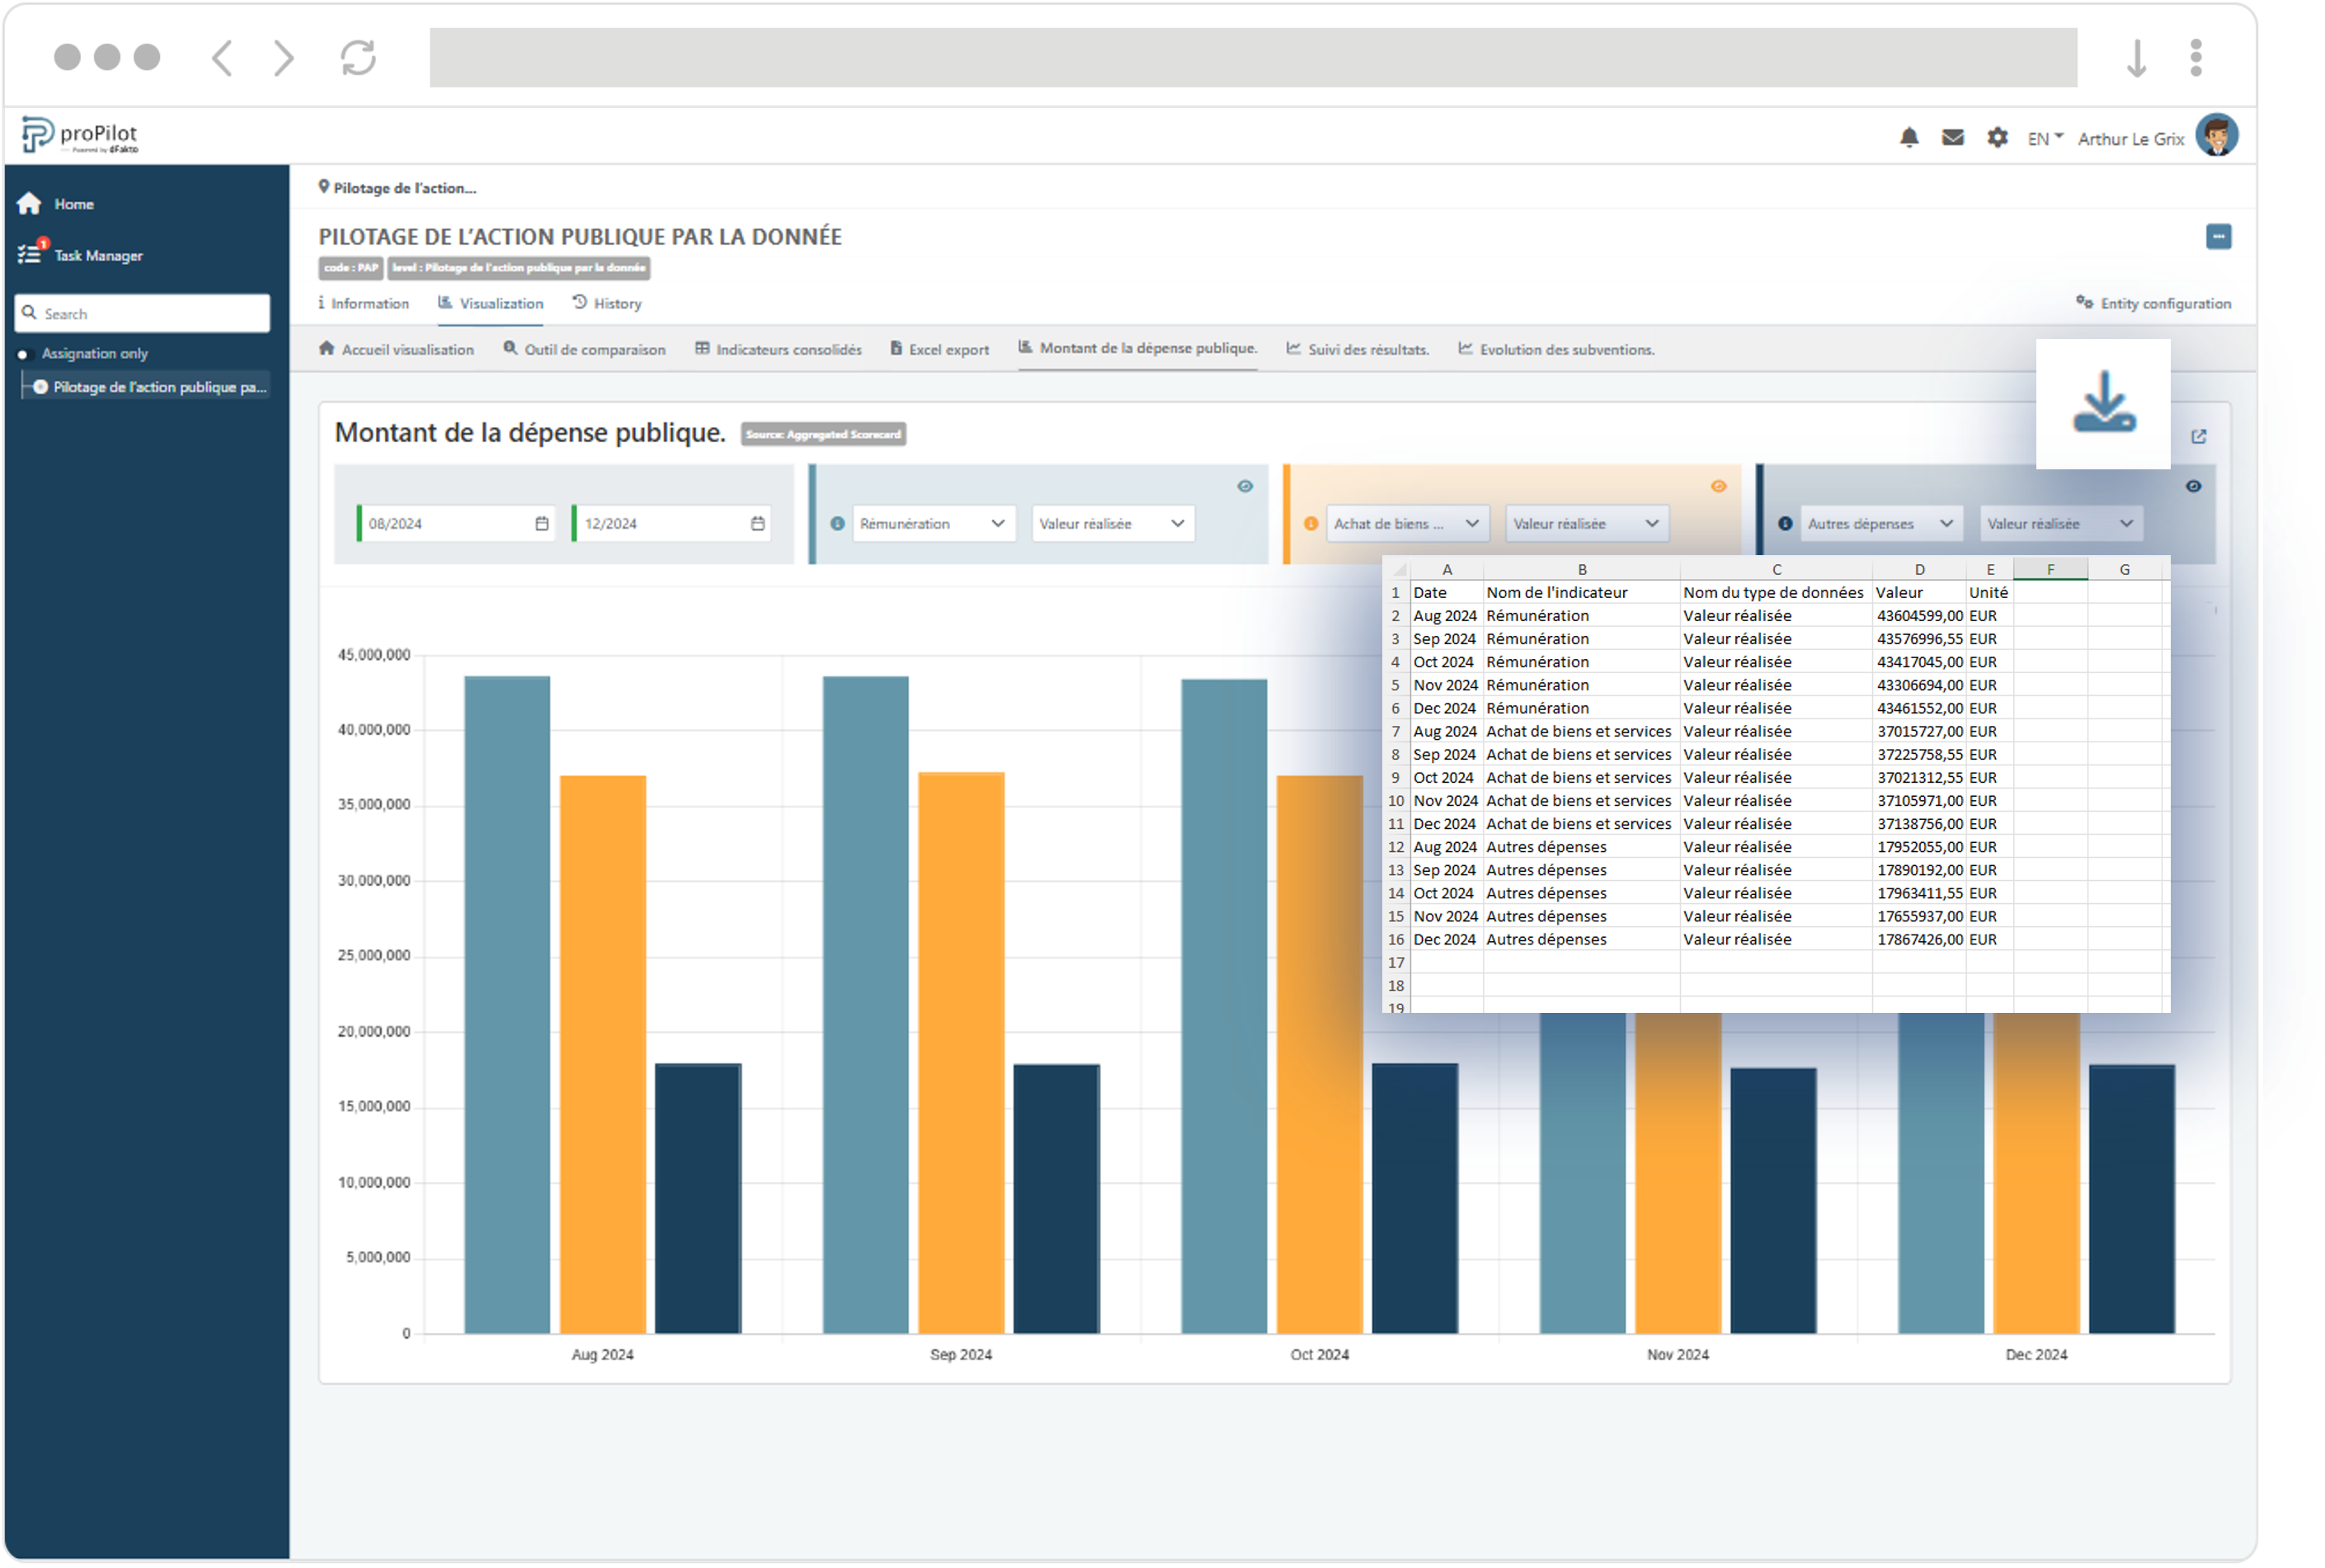Open settings gear icon in header
Screen dimensions: 2325x1568
1996,138
